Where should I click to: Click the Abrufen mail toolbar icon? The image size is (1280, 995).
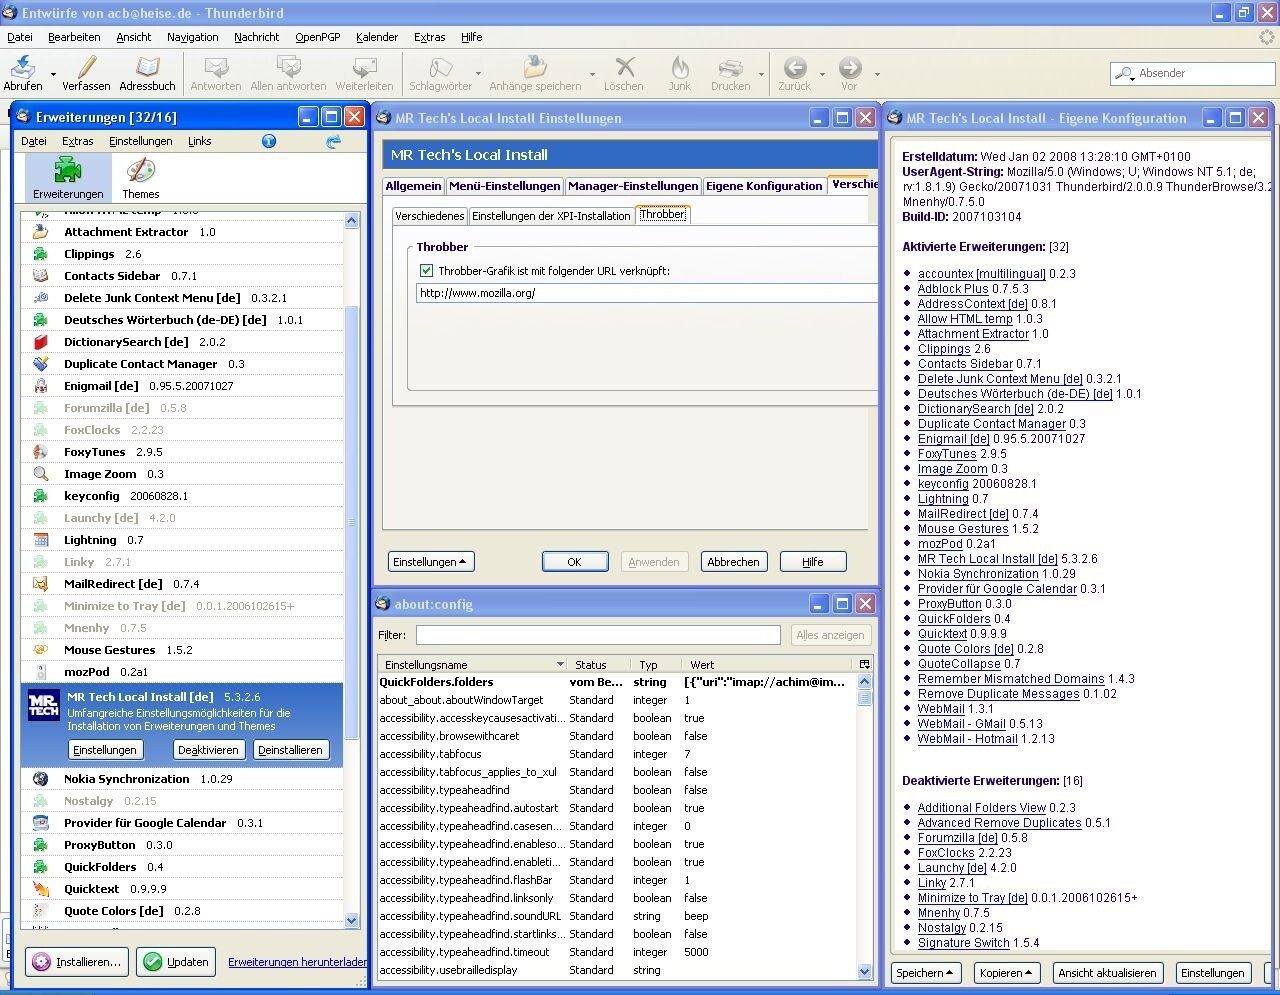pyautogui.click(x=22, y=67)
